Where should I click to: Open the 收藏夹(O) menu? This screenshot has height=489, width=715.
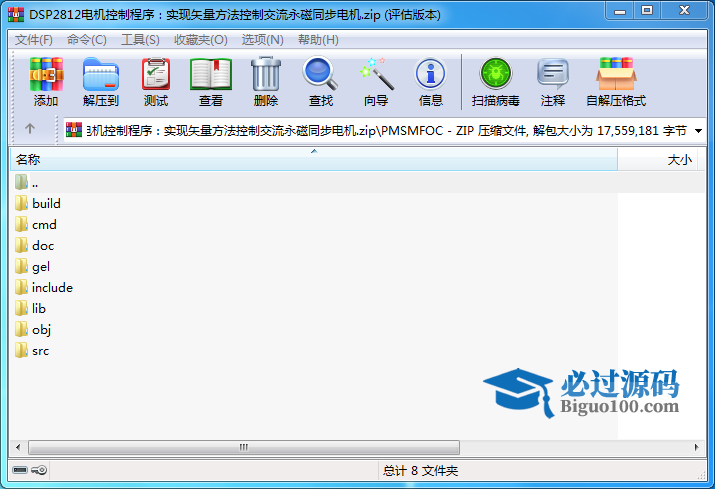(x=201, y=40)
